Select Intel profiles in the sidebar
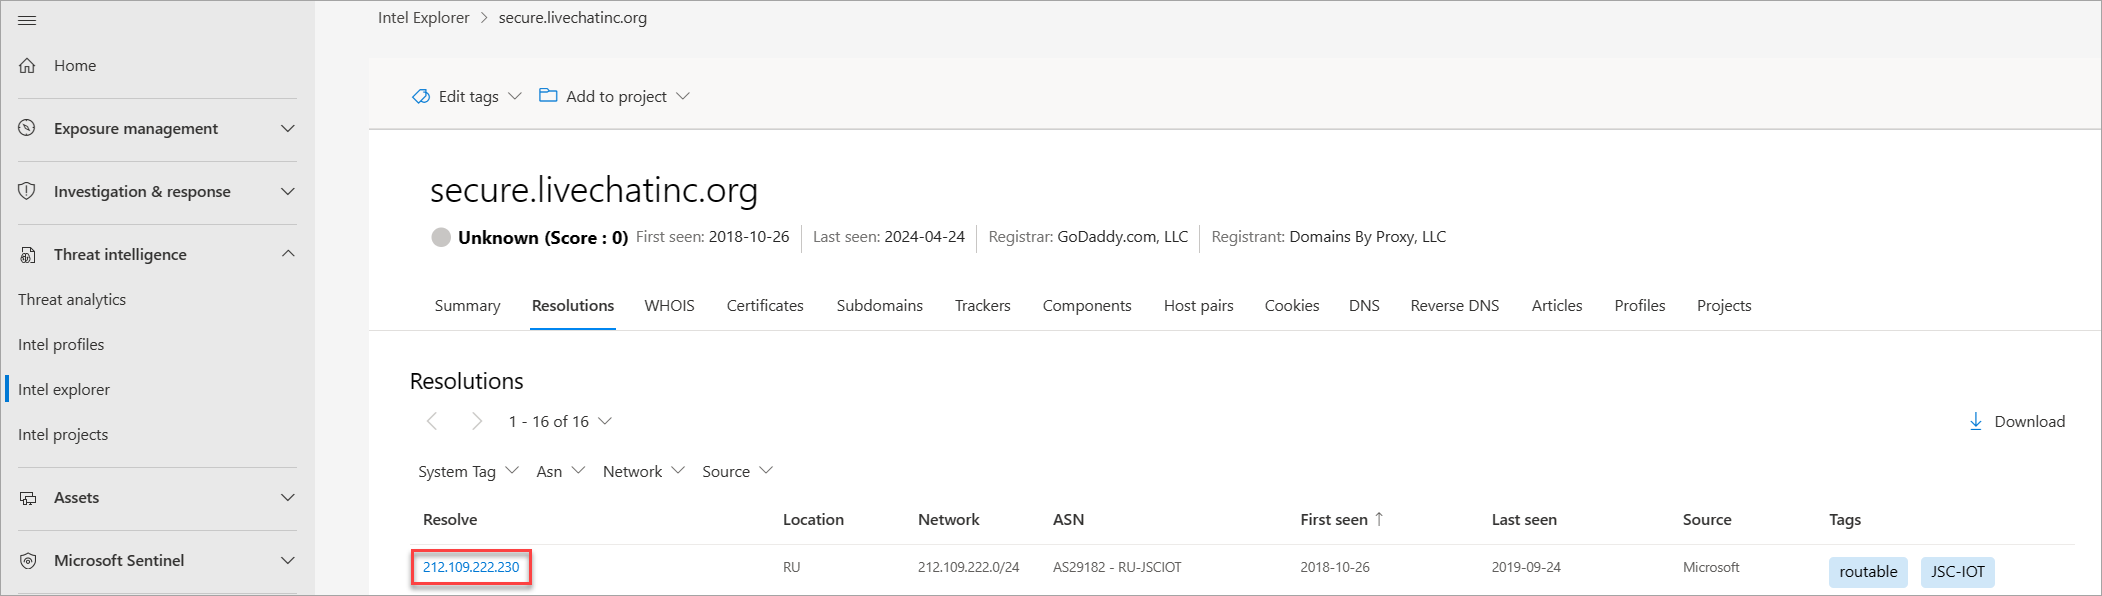Screen dimensions: 2102x596 click(61, 345)
